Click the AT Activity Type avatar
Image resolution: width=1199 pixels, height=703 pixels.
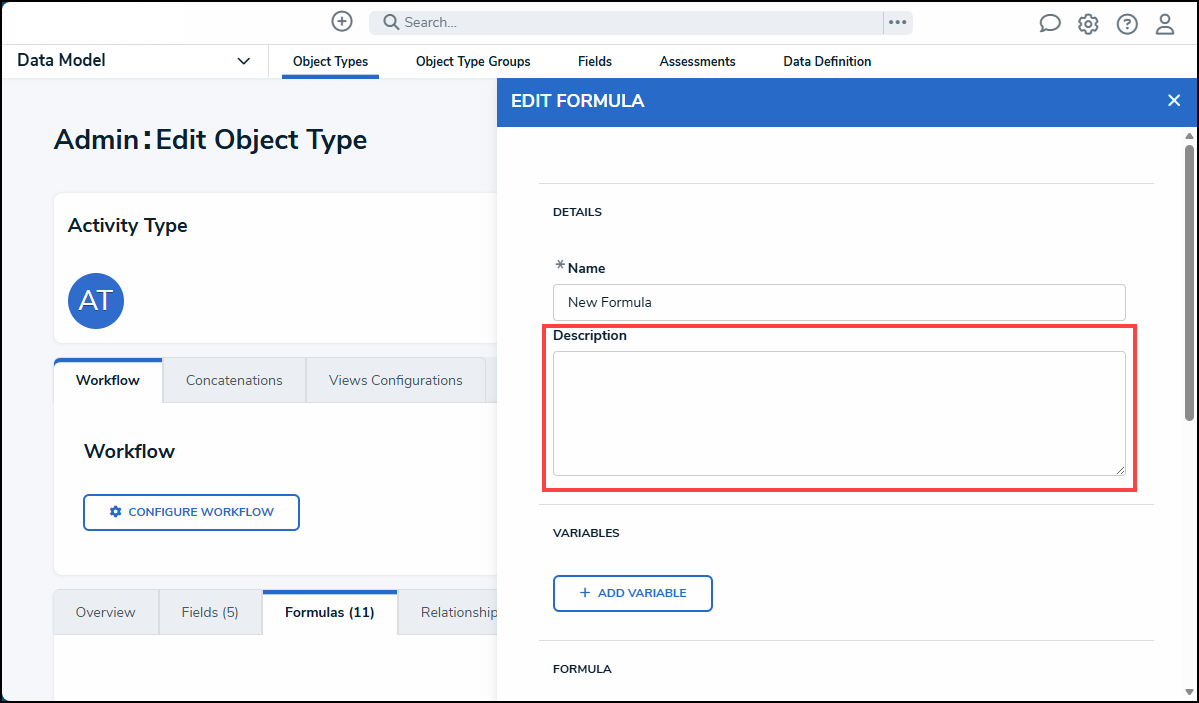[x=96, y=301]
